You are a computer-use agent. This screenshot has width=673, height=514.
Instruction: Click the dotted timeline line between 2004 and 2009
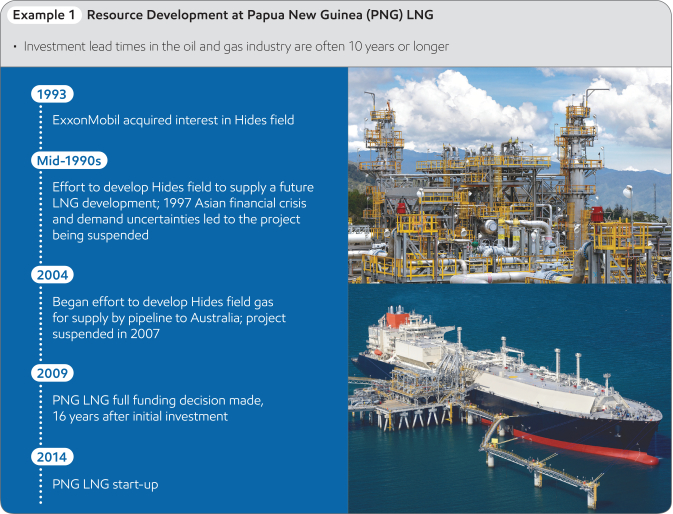40,320
